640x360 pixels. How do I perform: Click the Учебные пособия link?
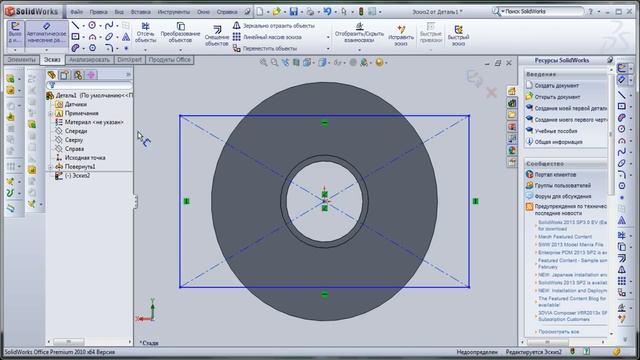click(x=556, y=131)
